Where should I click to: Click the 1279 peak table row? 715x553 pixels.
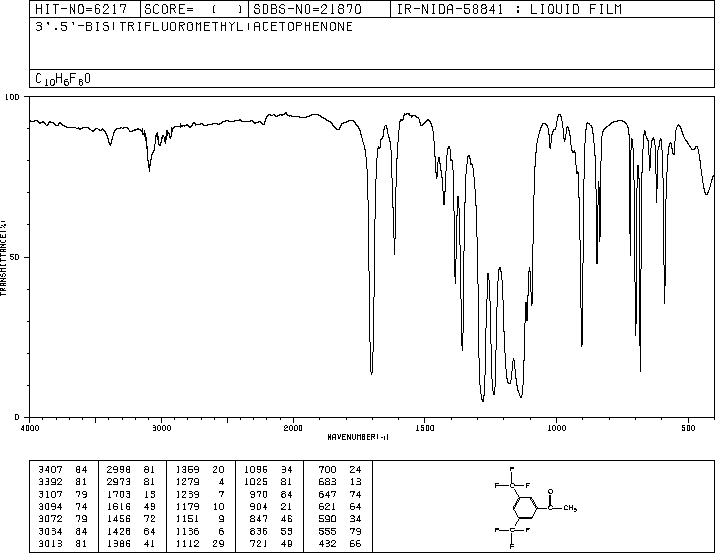click(200, 482)
